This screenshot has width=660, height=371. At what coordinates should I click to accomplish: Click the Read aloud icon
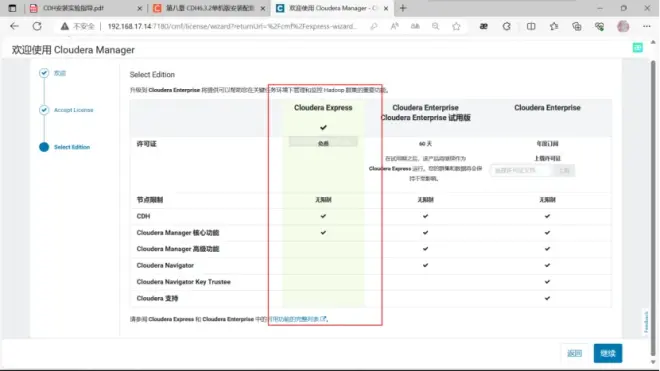click(x=394, y=26)
